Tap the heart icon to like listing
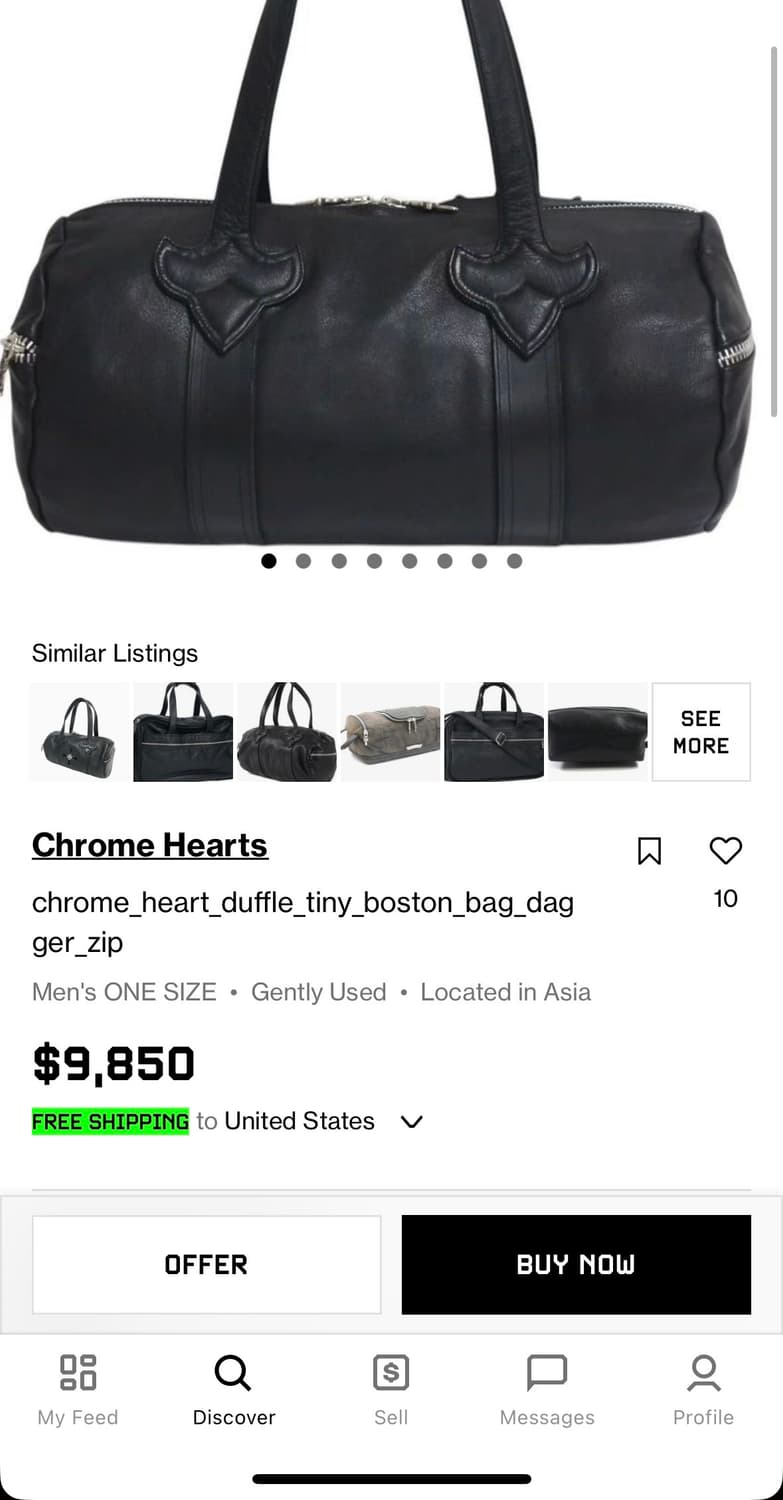 tap(725, 851)
